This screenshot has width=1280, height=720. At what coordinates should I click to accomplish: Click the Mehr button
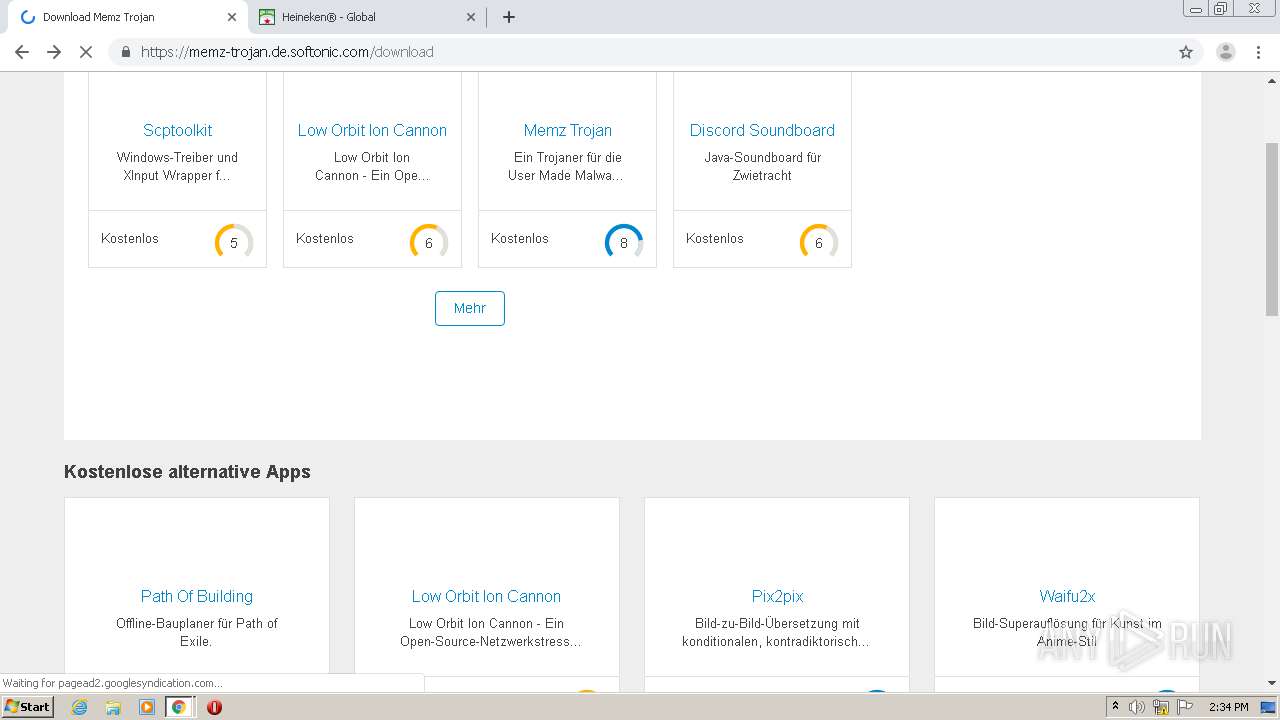tap(470, 308)
